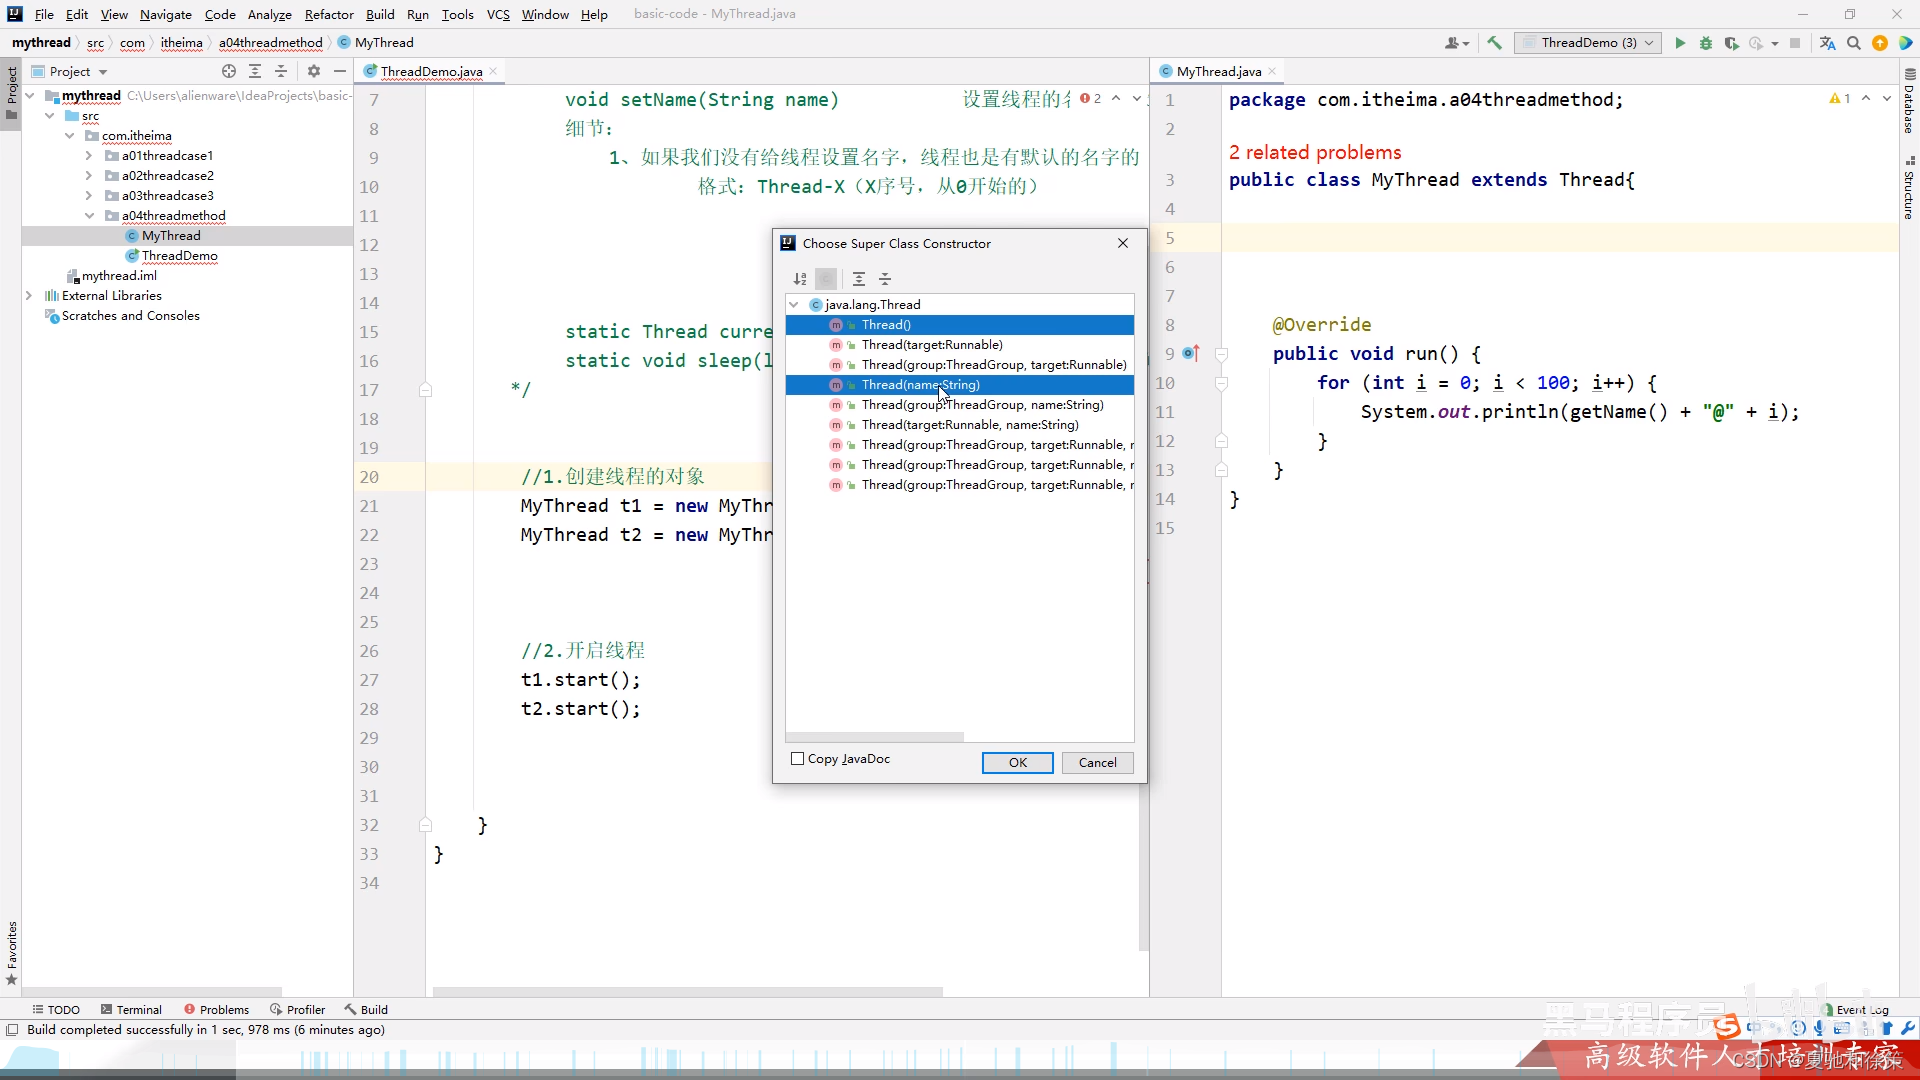
Task: Collapse the java.lang.Thread tree node
Action: pos(794,305)
